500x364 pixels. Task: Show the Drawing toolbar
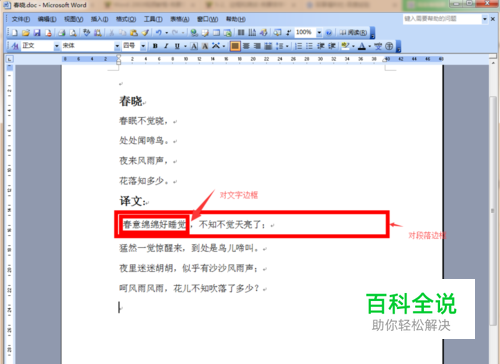tap(263, 33)
